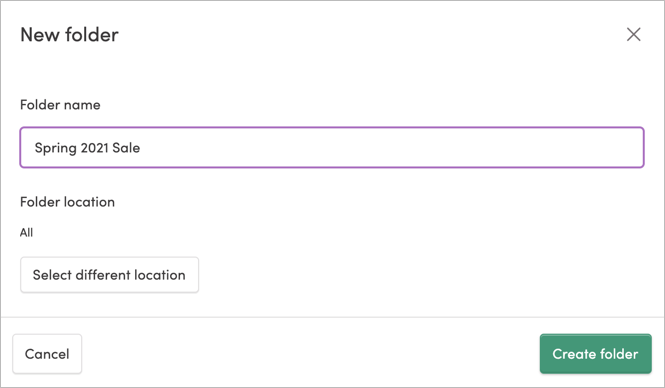Select the All location text
The width and height of the screenshot is (665, 388).
[x=26, y=232]
